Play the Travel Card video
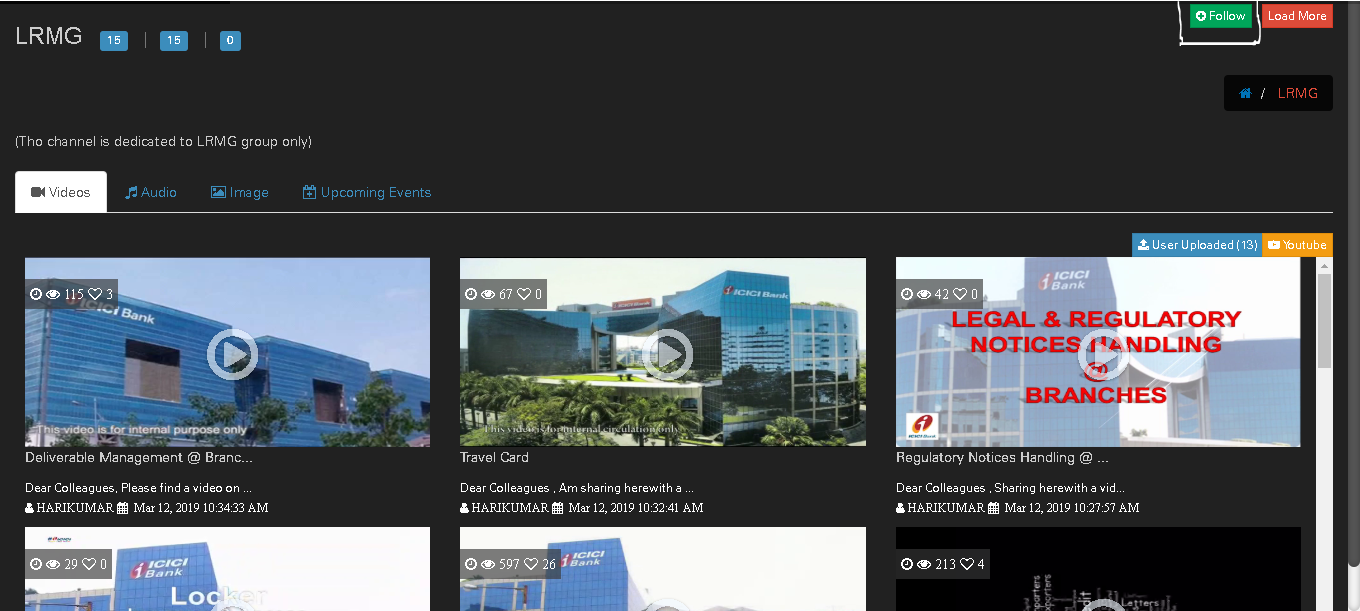1360x611 pixels. [x=667, y=354]
